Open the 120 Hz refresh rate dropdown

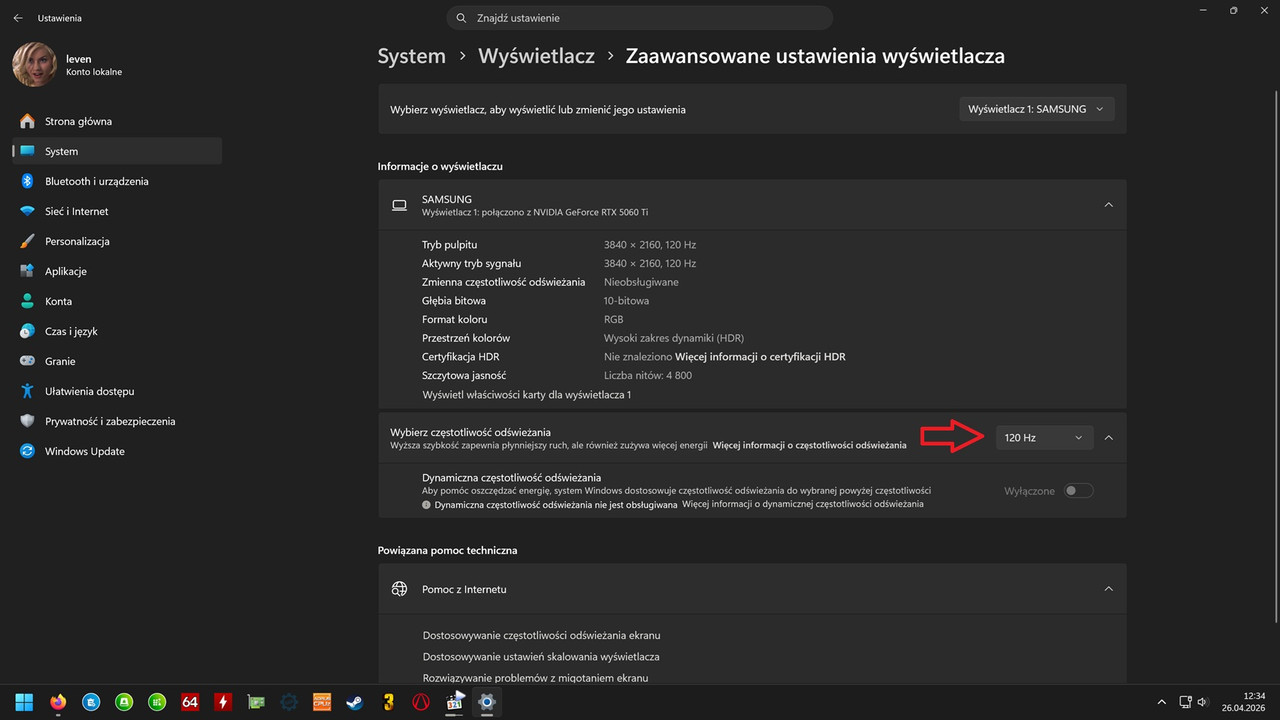(1044, 437)
